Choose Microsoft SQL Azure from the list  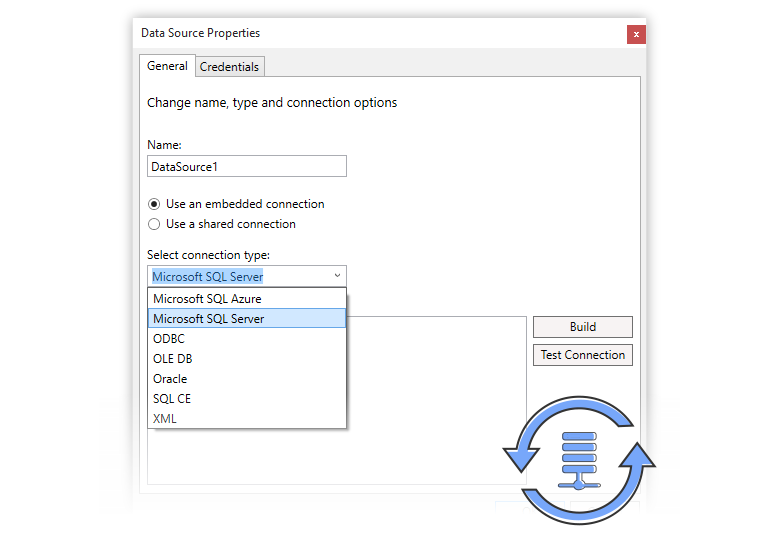click(x=207, y=299)
